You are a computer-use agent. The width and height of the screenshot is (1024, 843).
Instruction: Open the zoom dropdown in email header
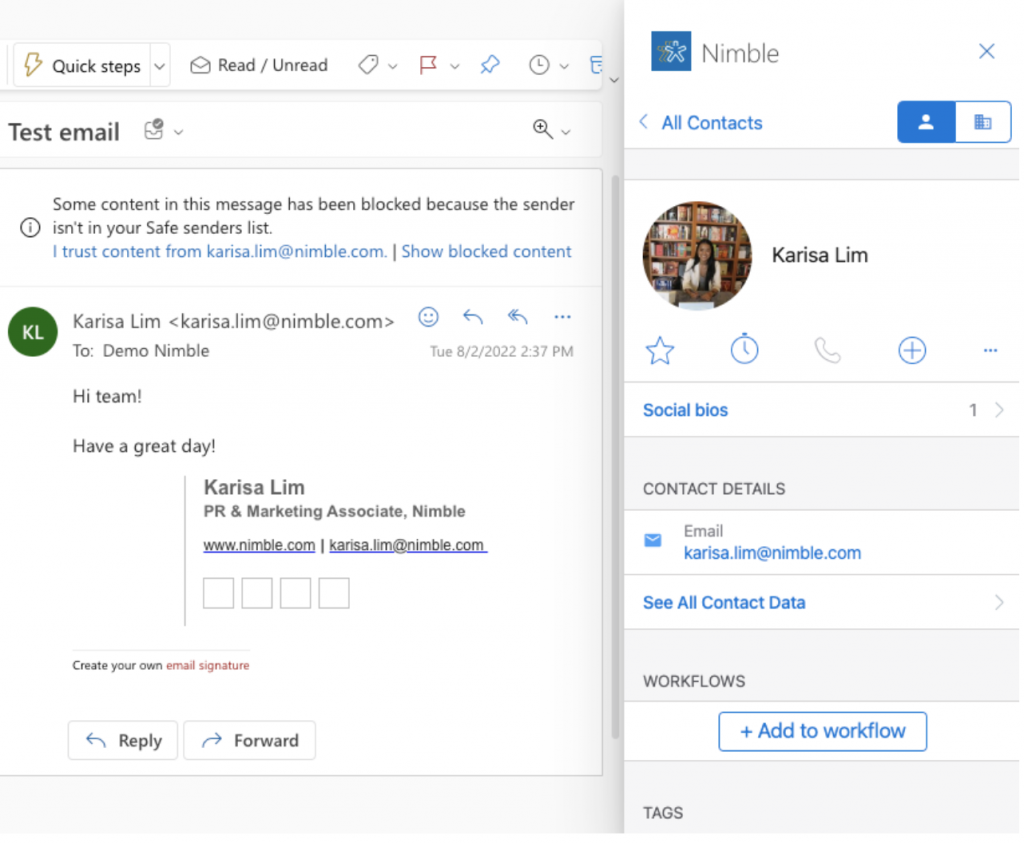[565, 131]
